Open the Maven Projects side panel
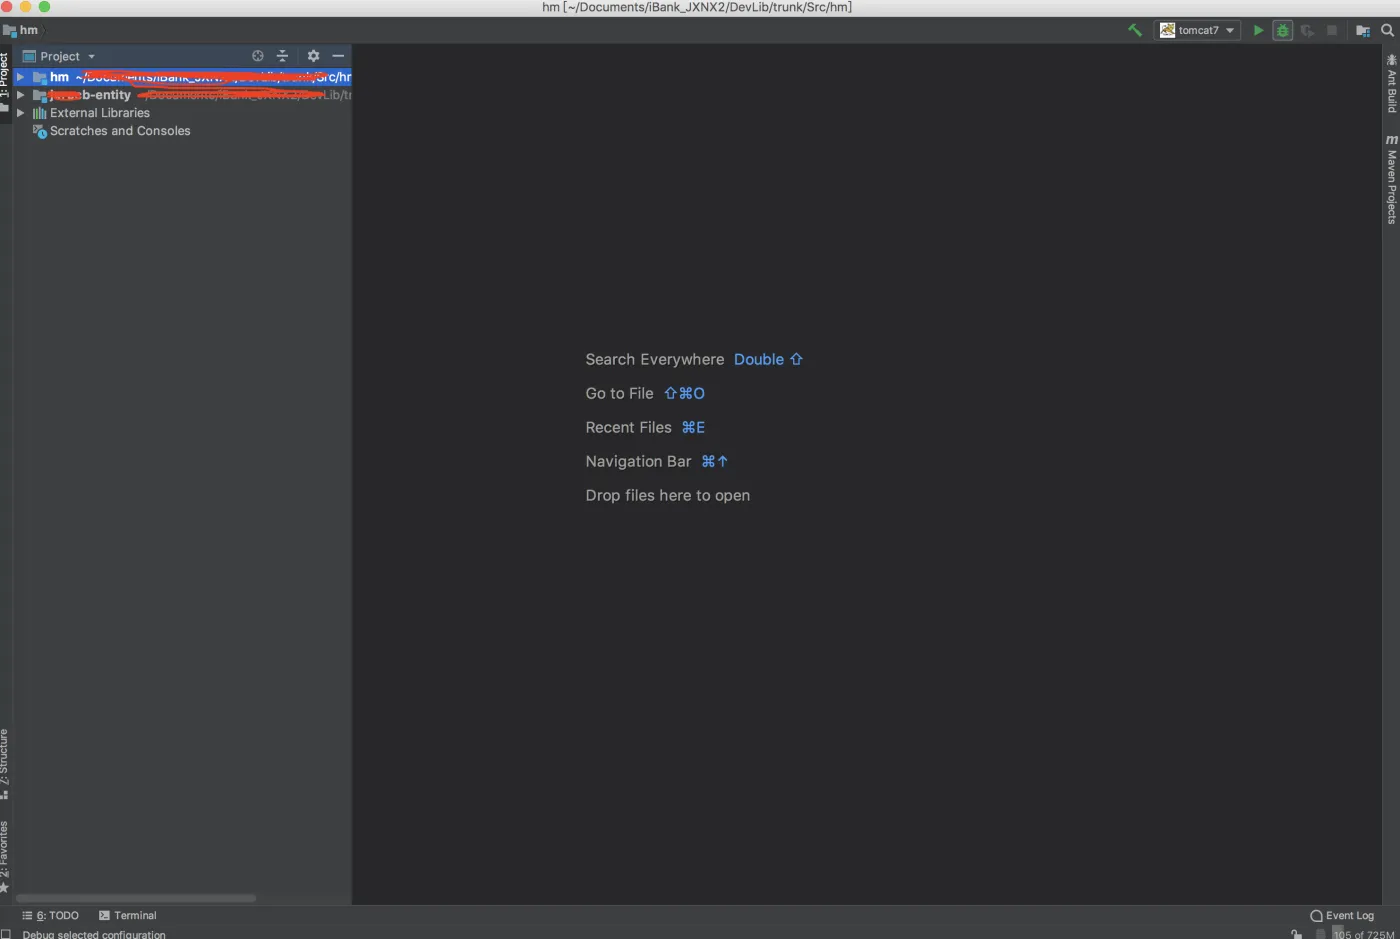Viewport: 1400px width, 939px height. (x=1391, y=180)
